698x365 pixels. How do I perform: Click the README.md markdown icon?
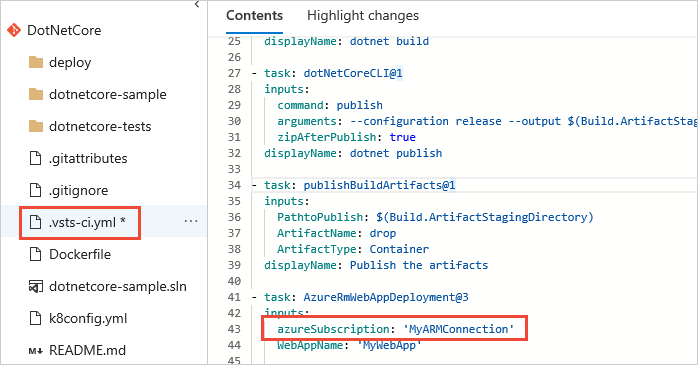tap(36, 351)
